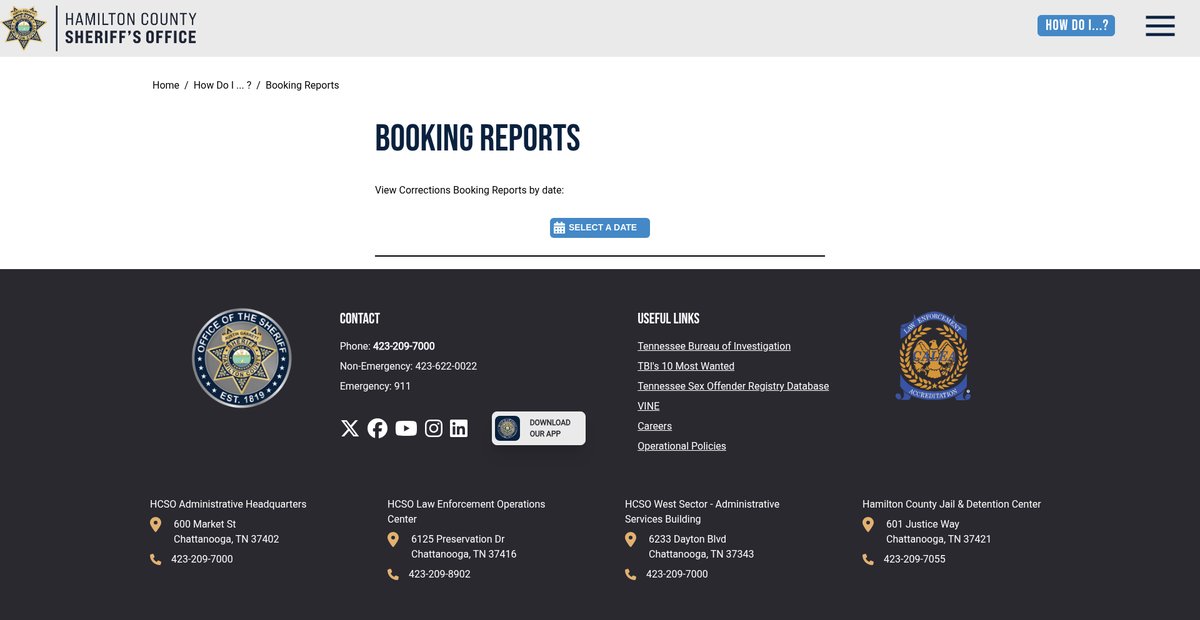Open How Do I ... ? breadcrumb link
Screen dimensions: 1200x620
coord(222,85)
